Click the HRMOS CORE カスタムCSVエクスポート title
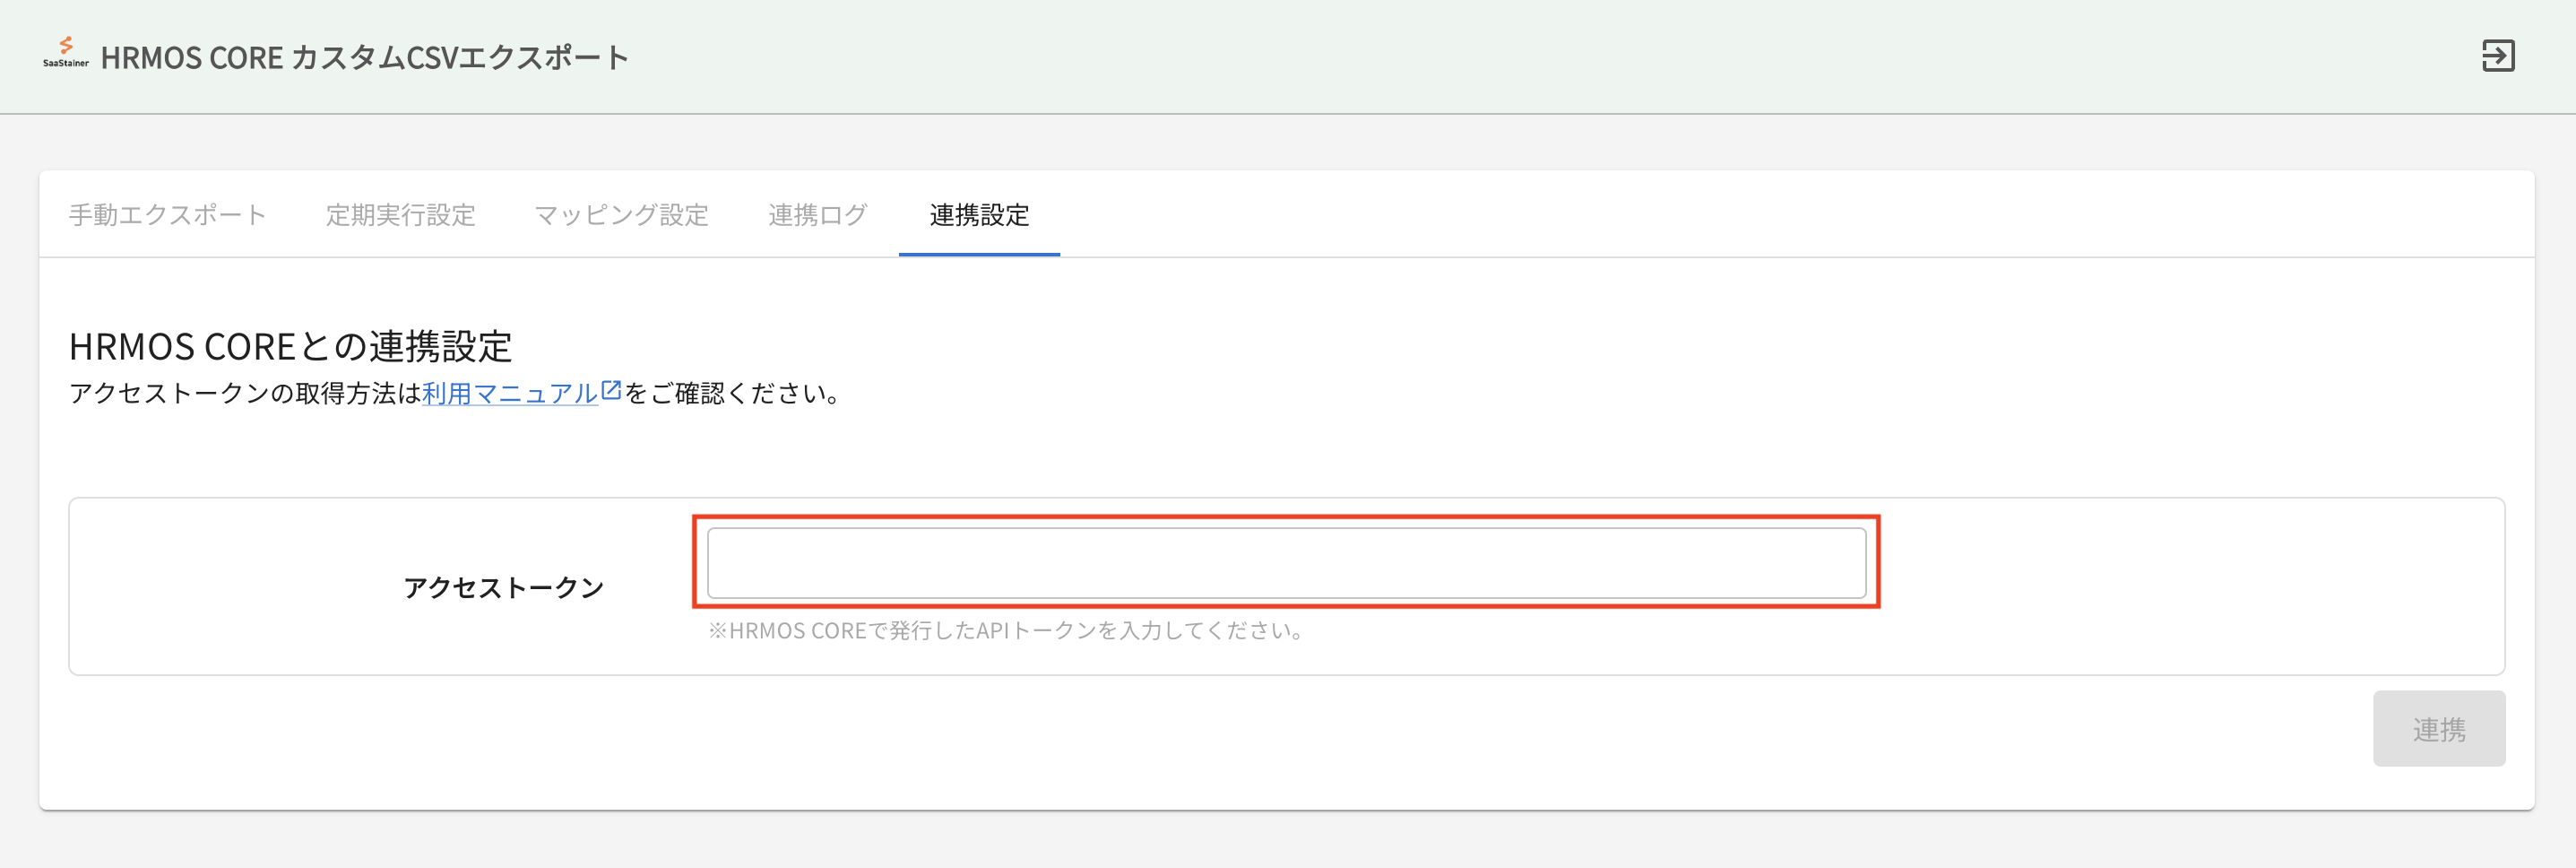 [x=367, y=57]
